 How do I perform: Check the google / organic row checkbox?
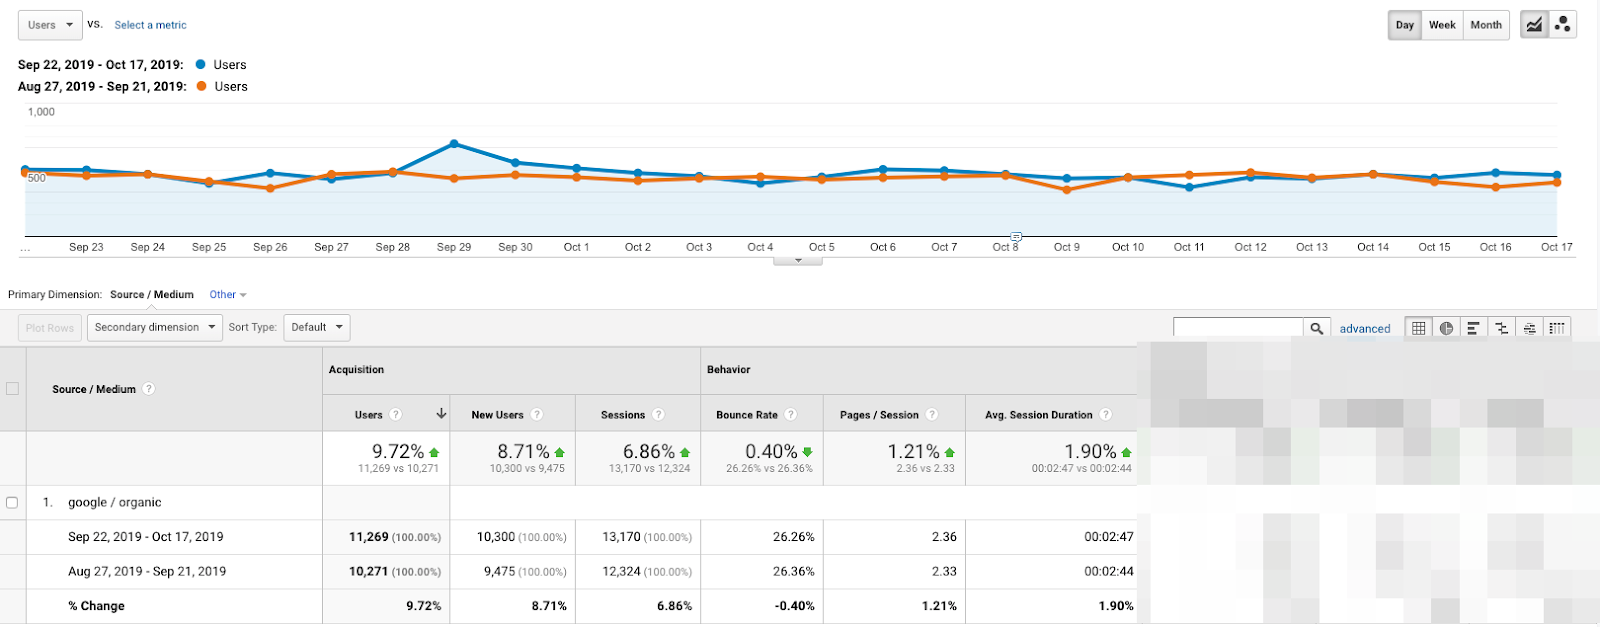pos(12,503)
